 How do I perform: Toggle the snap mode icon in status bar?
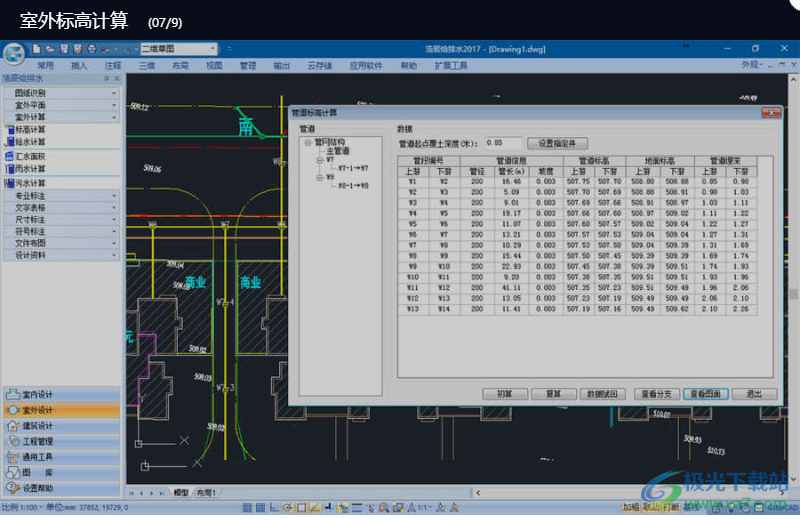tap(247, 507)
